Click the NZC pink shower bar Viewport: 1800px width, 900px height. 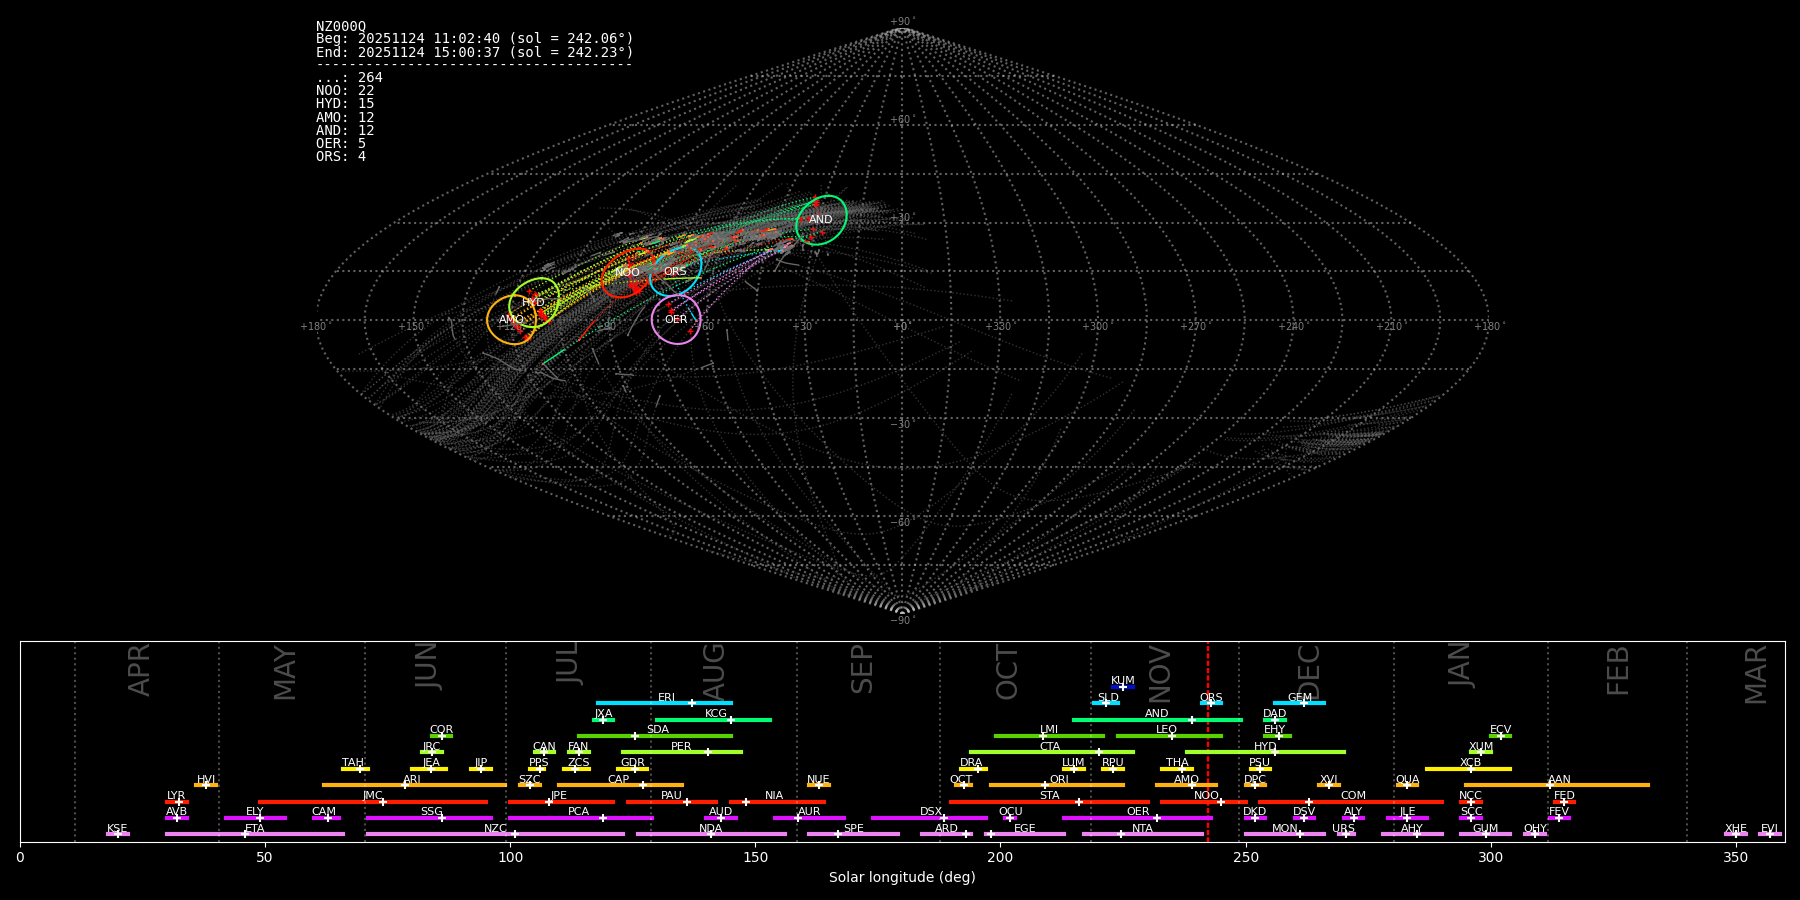click(495, 834)
